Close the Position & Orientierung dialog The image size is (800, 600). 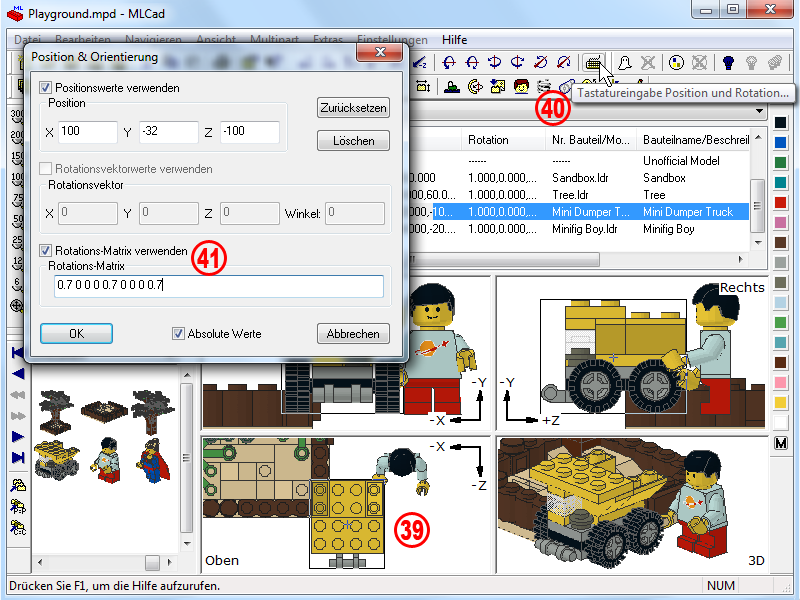coord(380,53)
